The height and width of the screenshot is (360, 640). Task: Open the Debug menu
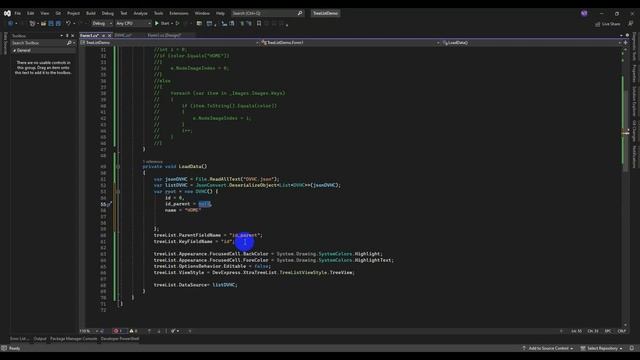[108, 13]
